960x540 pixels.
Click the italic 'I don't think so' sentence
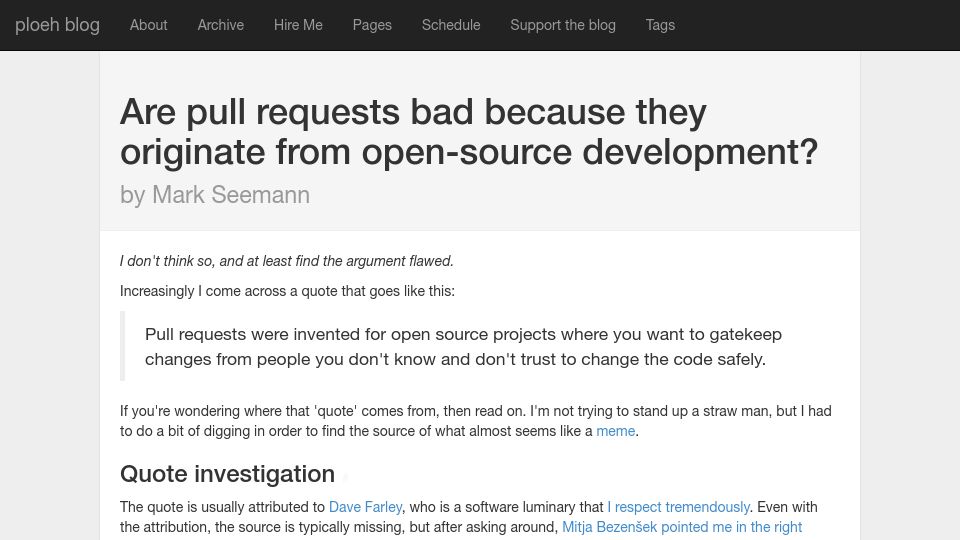coord(287,261)
